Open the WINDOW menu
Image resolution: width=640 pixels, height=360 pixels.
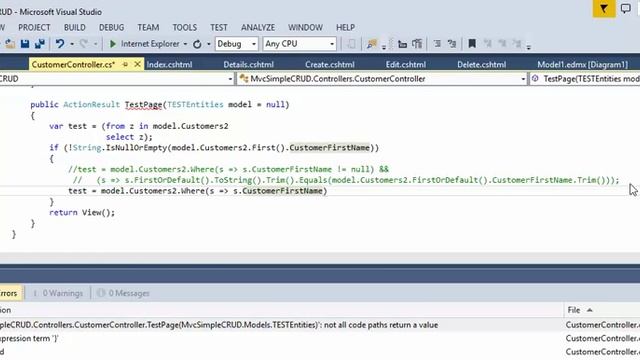coord(305,27)
